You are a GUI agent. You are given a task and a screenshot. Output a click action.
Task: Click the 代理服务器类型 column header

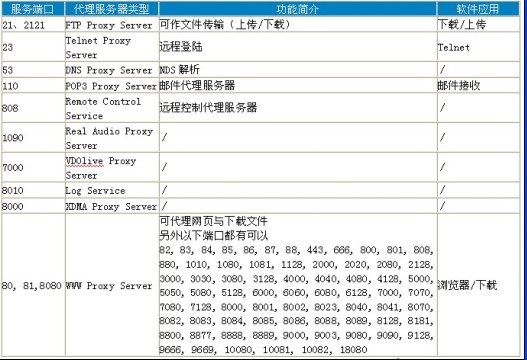112,9
